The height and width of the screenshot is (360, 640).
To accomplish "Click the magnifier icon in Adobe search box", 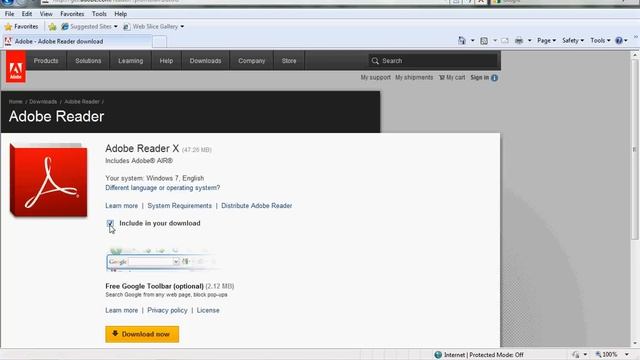I will click(x=375, y=61).
